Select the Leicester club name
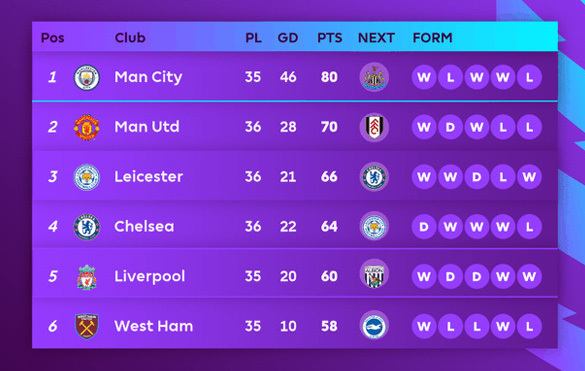 coord(148,177)
